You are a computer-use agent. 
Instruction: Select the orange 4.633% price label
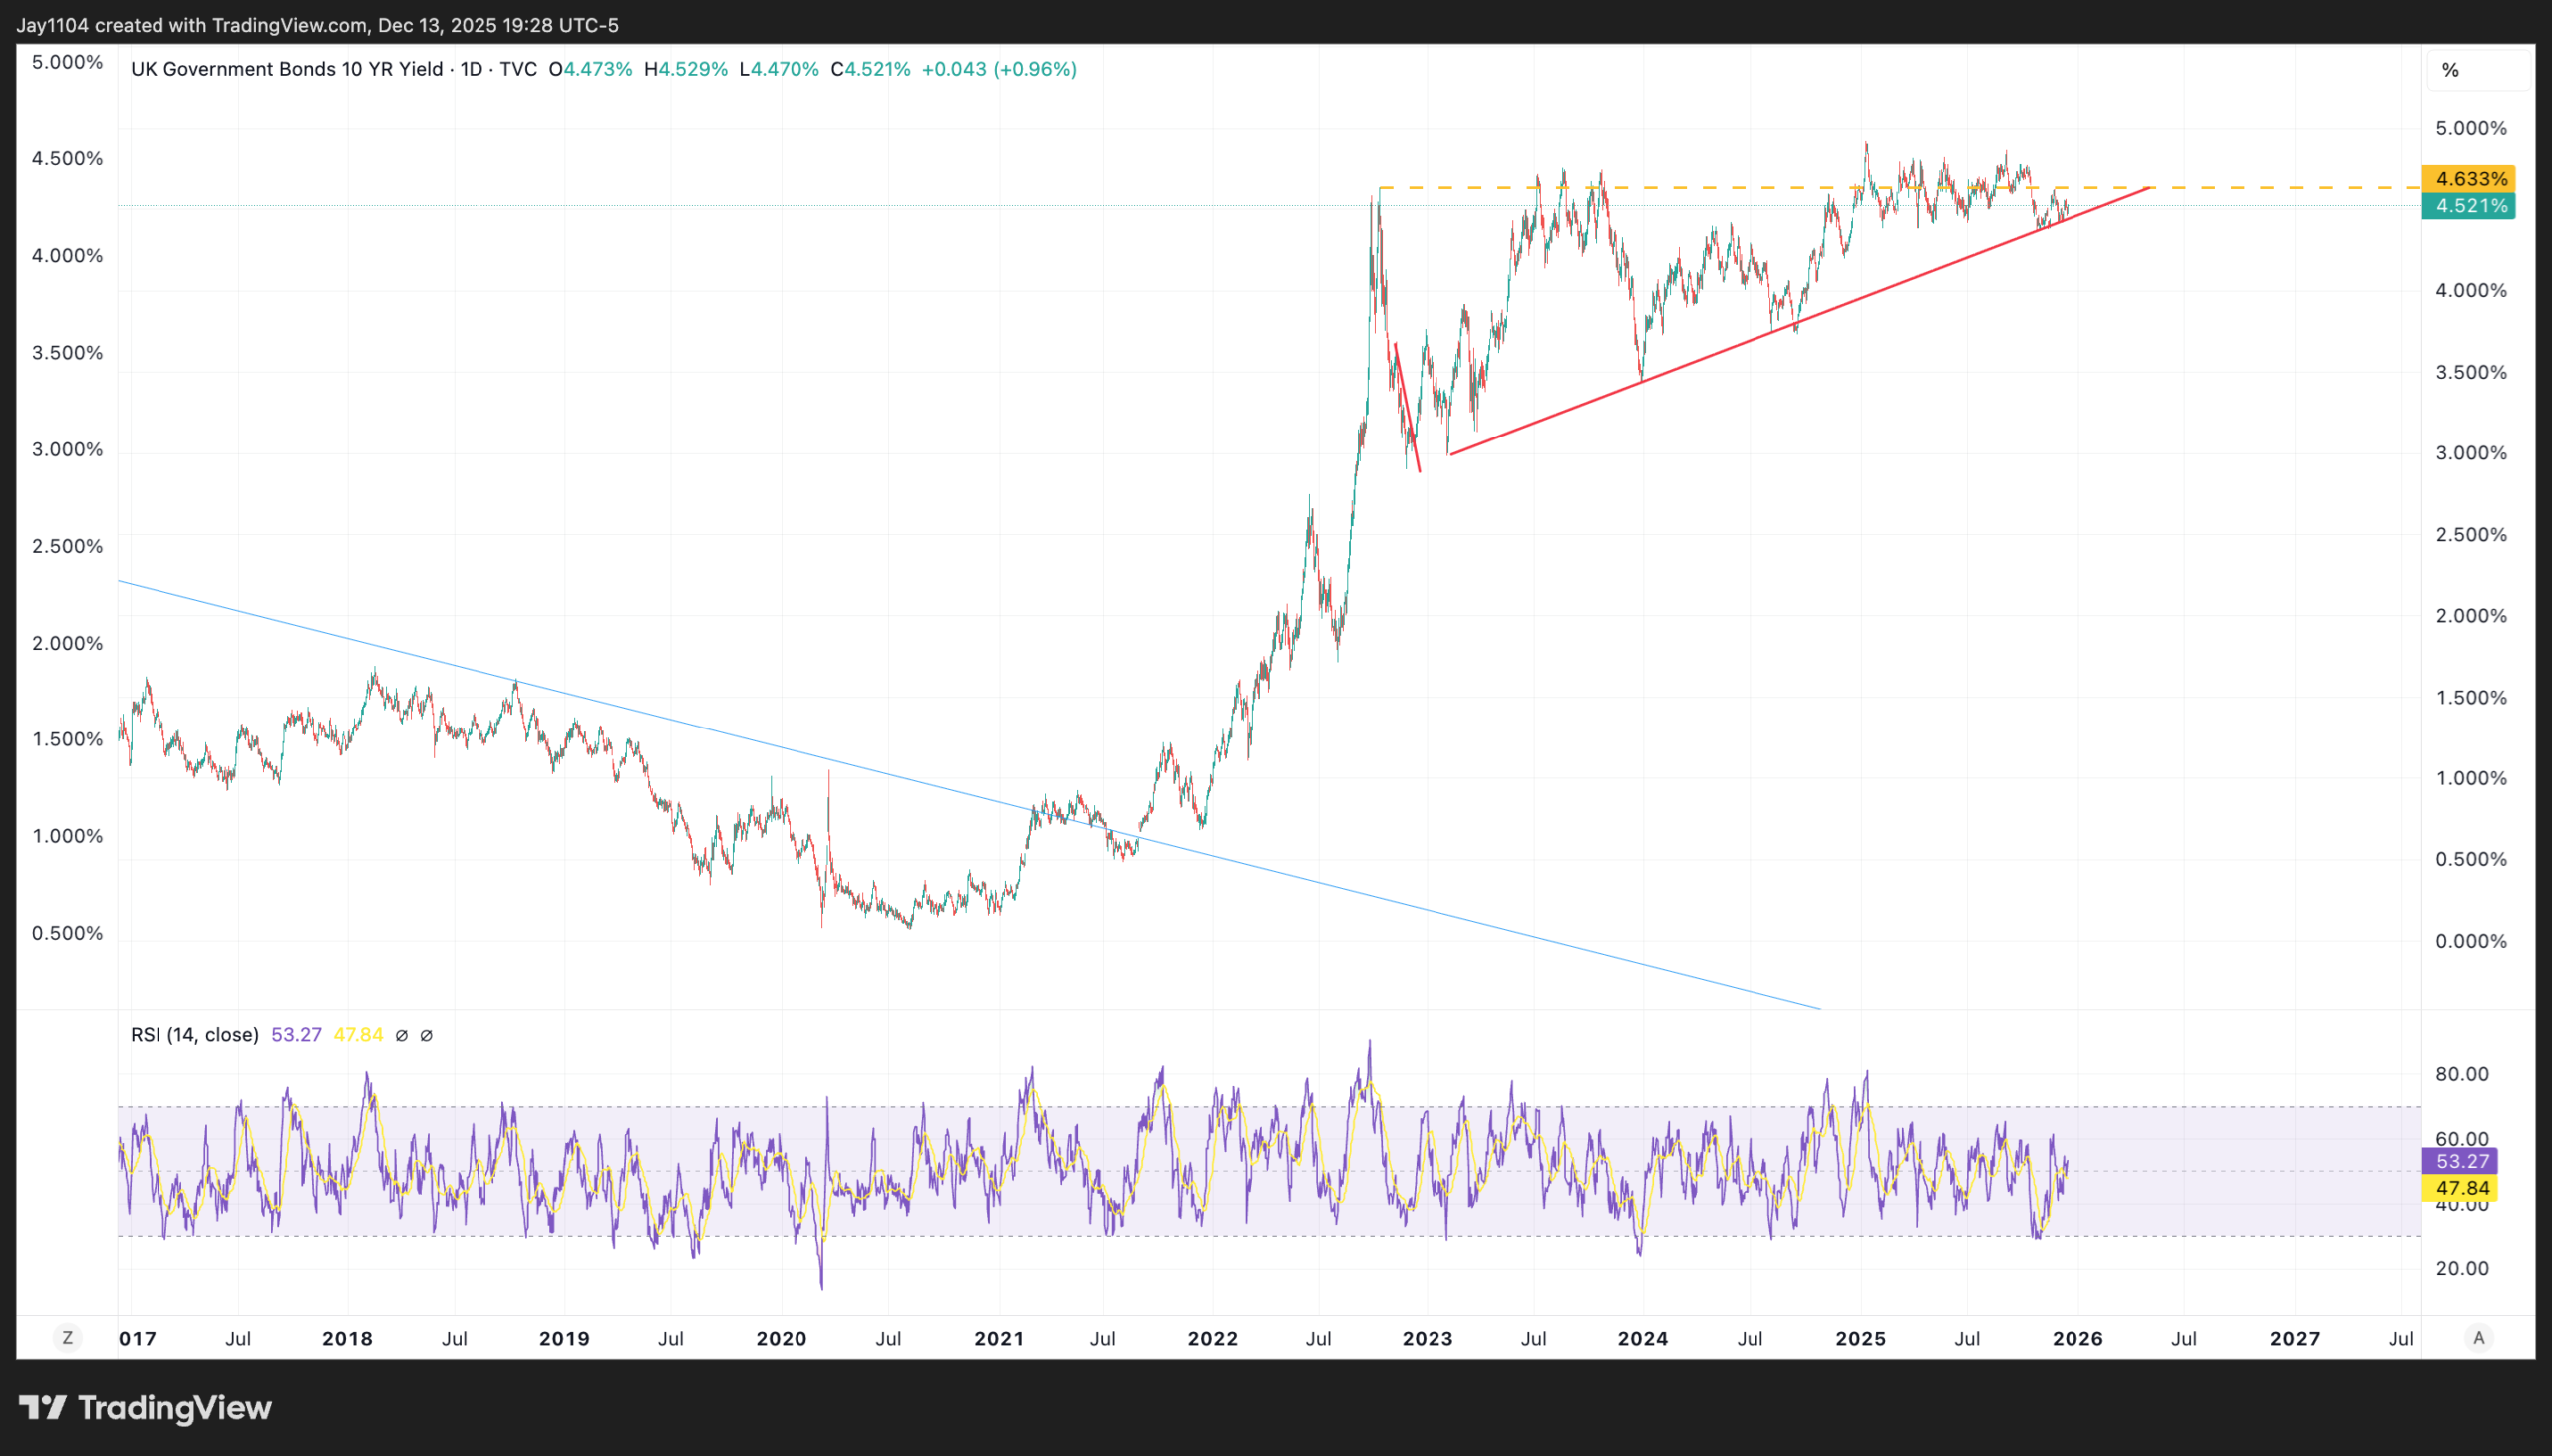pyautogui.click(x=2468, y=179)
